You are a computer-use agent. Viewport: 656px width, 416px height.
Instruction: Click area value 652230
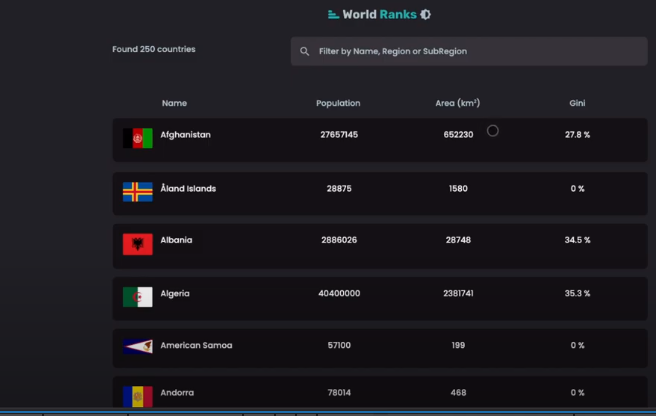coord(458,135)
